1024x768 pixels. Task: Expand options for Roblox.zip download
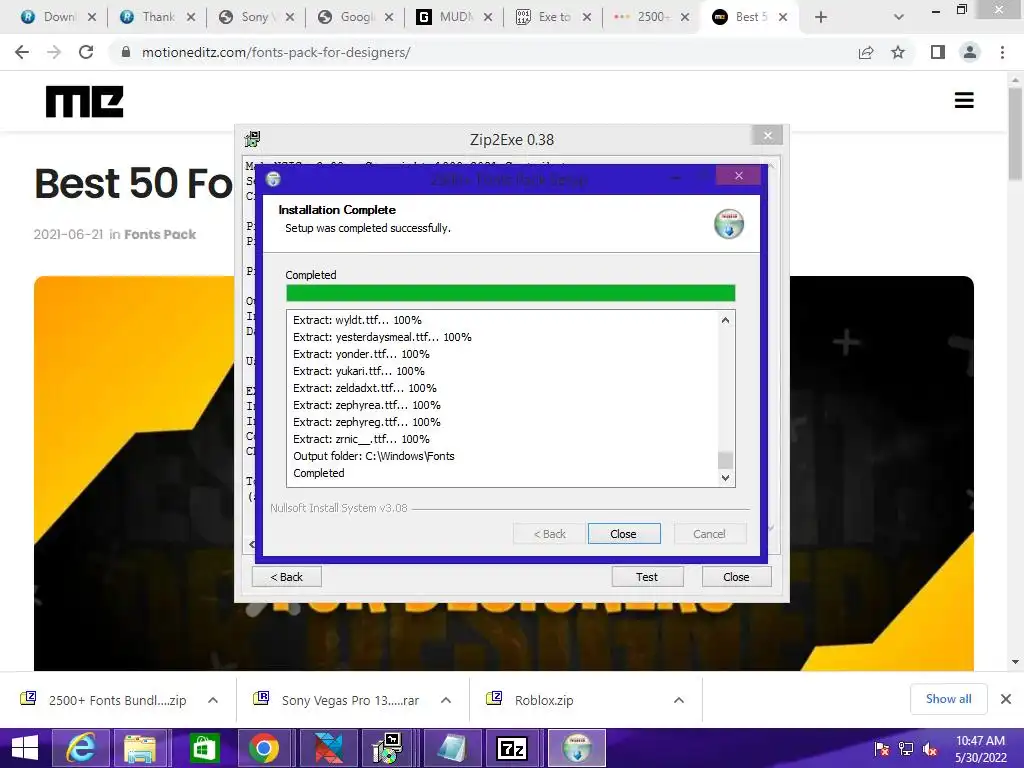679,700
